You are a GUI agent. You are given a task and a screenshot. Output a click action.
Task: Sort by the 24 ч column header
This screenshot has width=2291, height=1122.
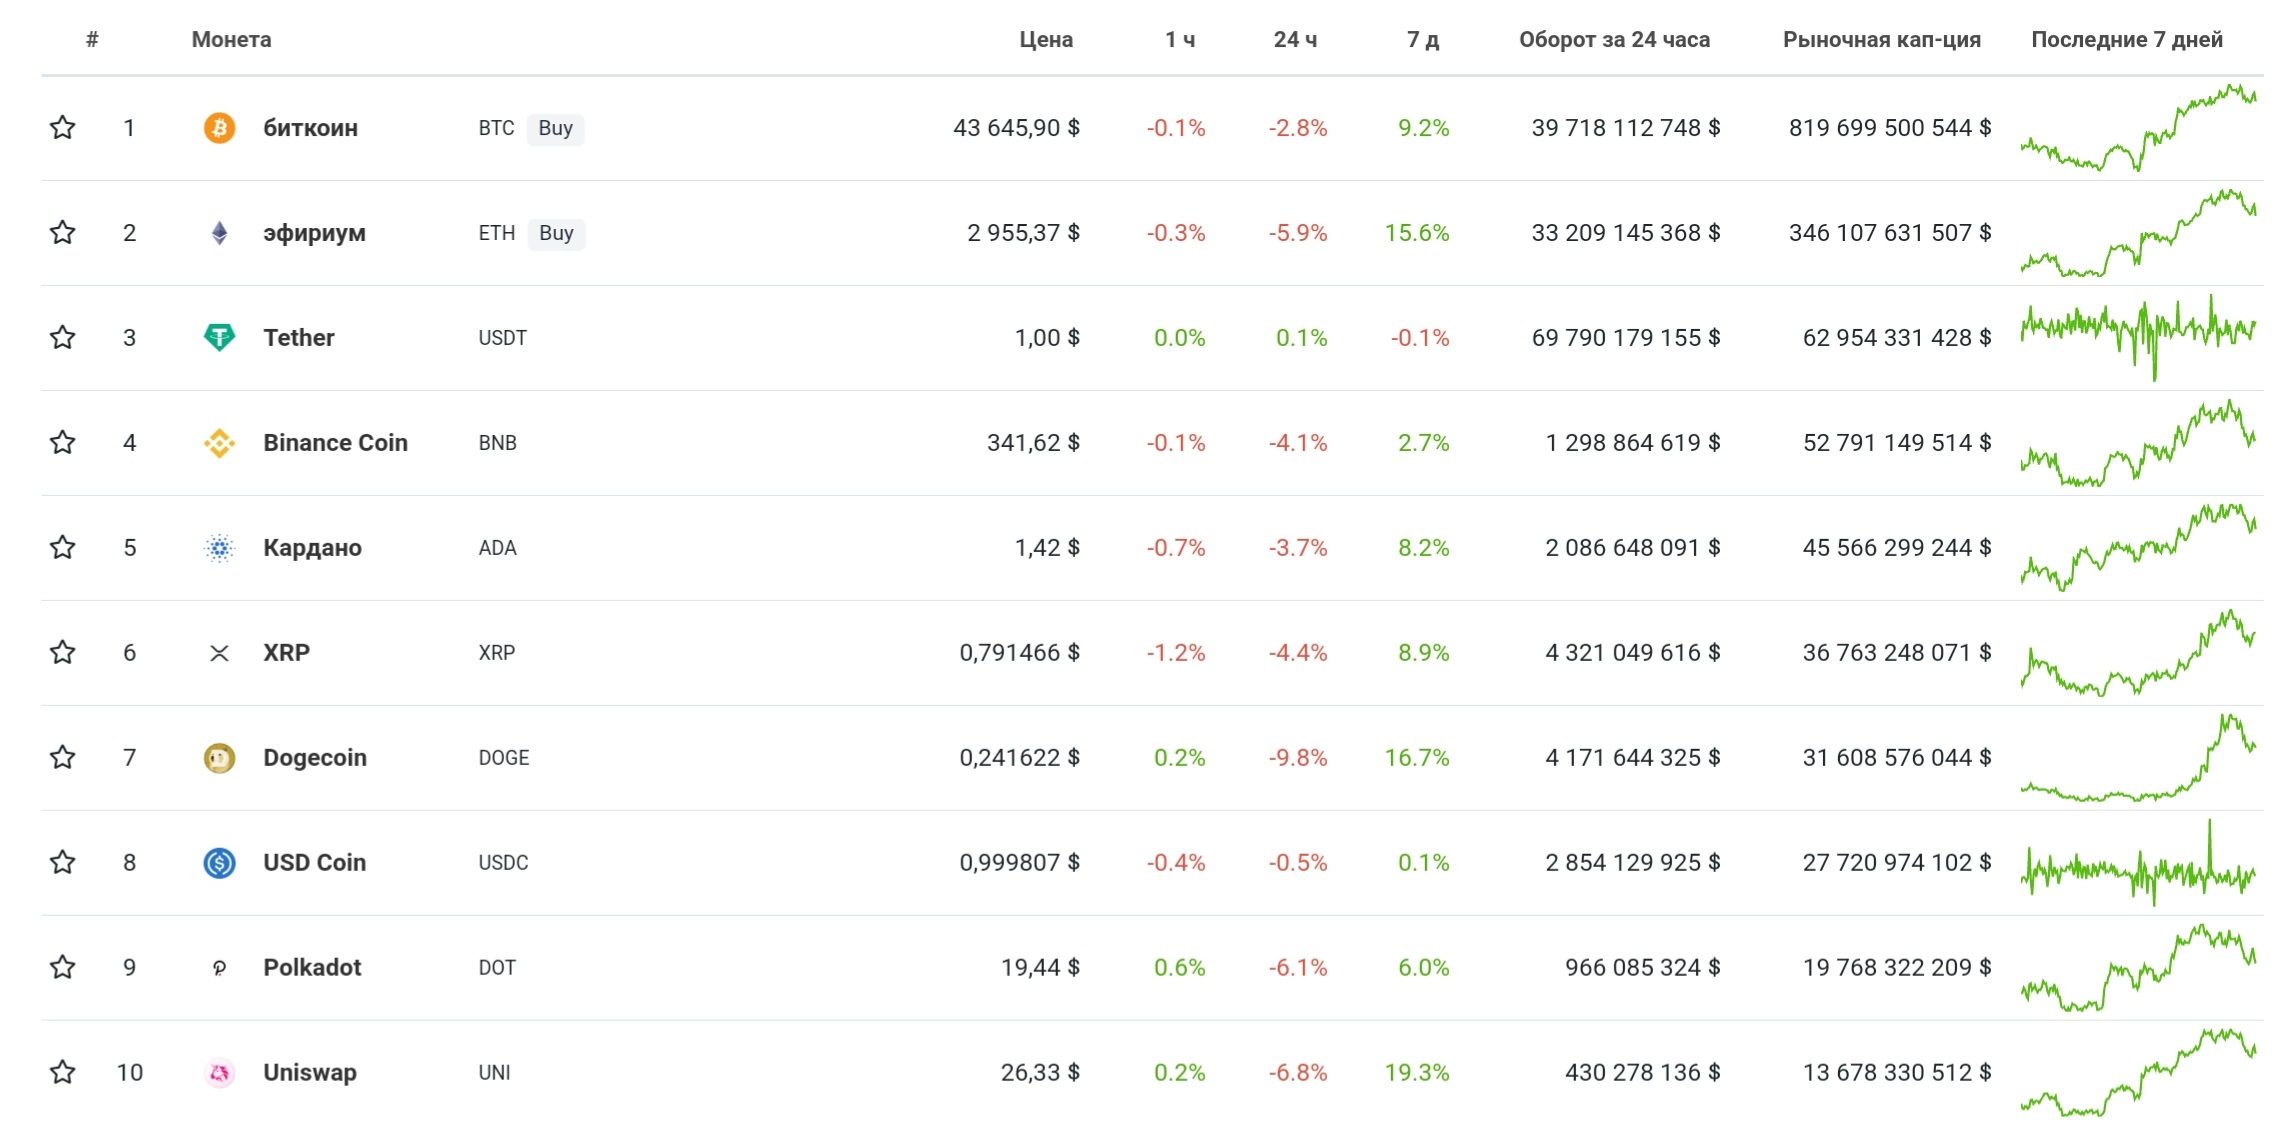click(x=1295, y=40)
